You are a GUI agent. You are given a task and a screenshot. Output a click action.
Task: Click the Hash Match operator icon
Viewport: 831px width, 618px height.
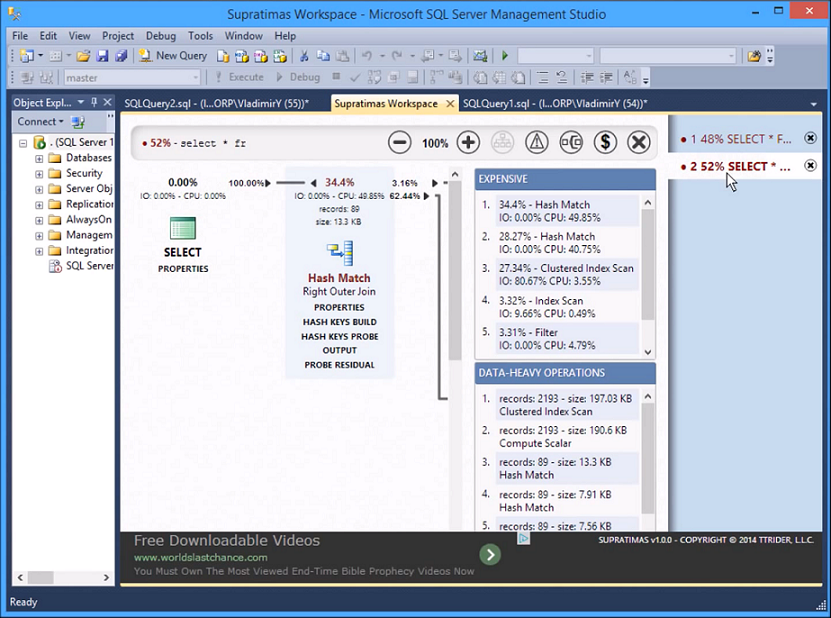(x=339, y=252)
